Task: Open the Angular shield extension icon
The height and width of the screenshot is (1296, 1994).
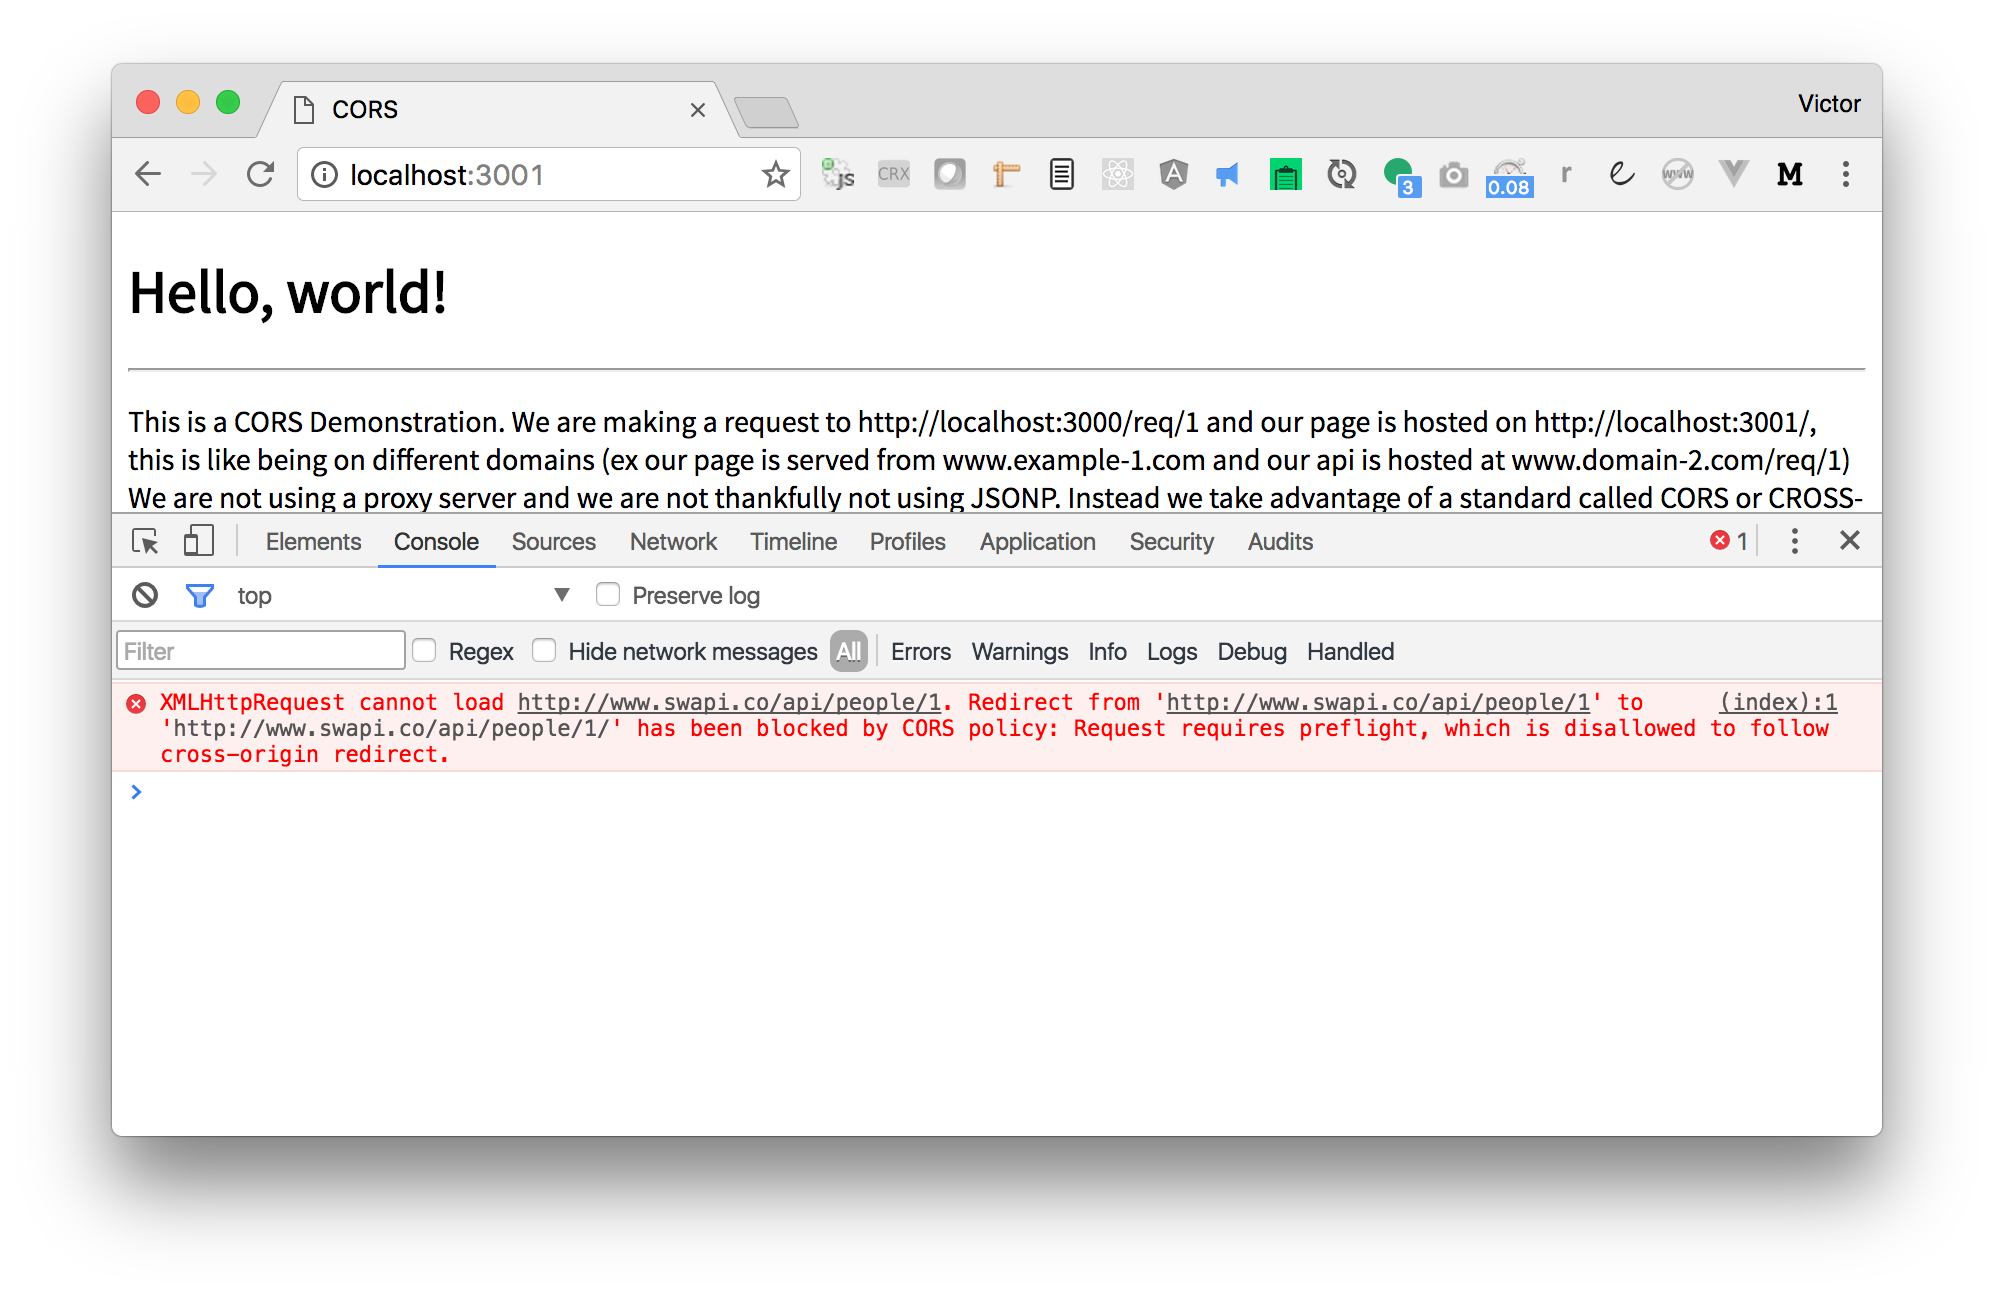Action: click(1173, 175)
